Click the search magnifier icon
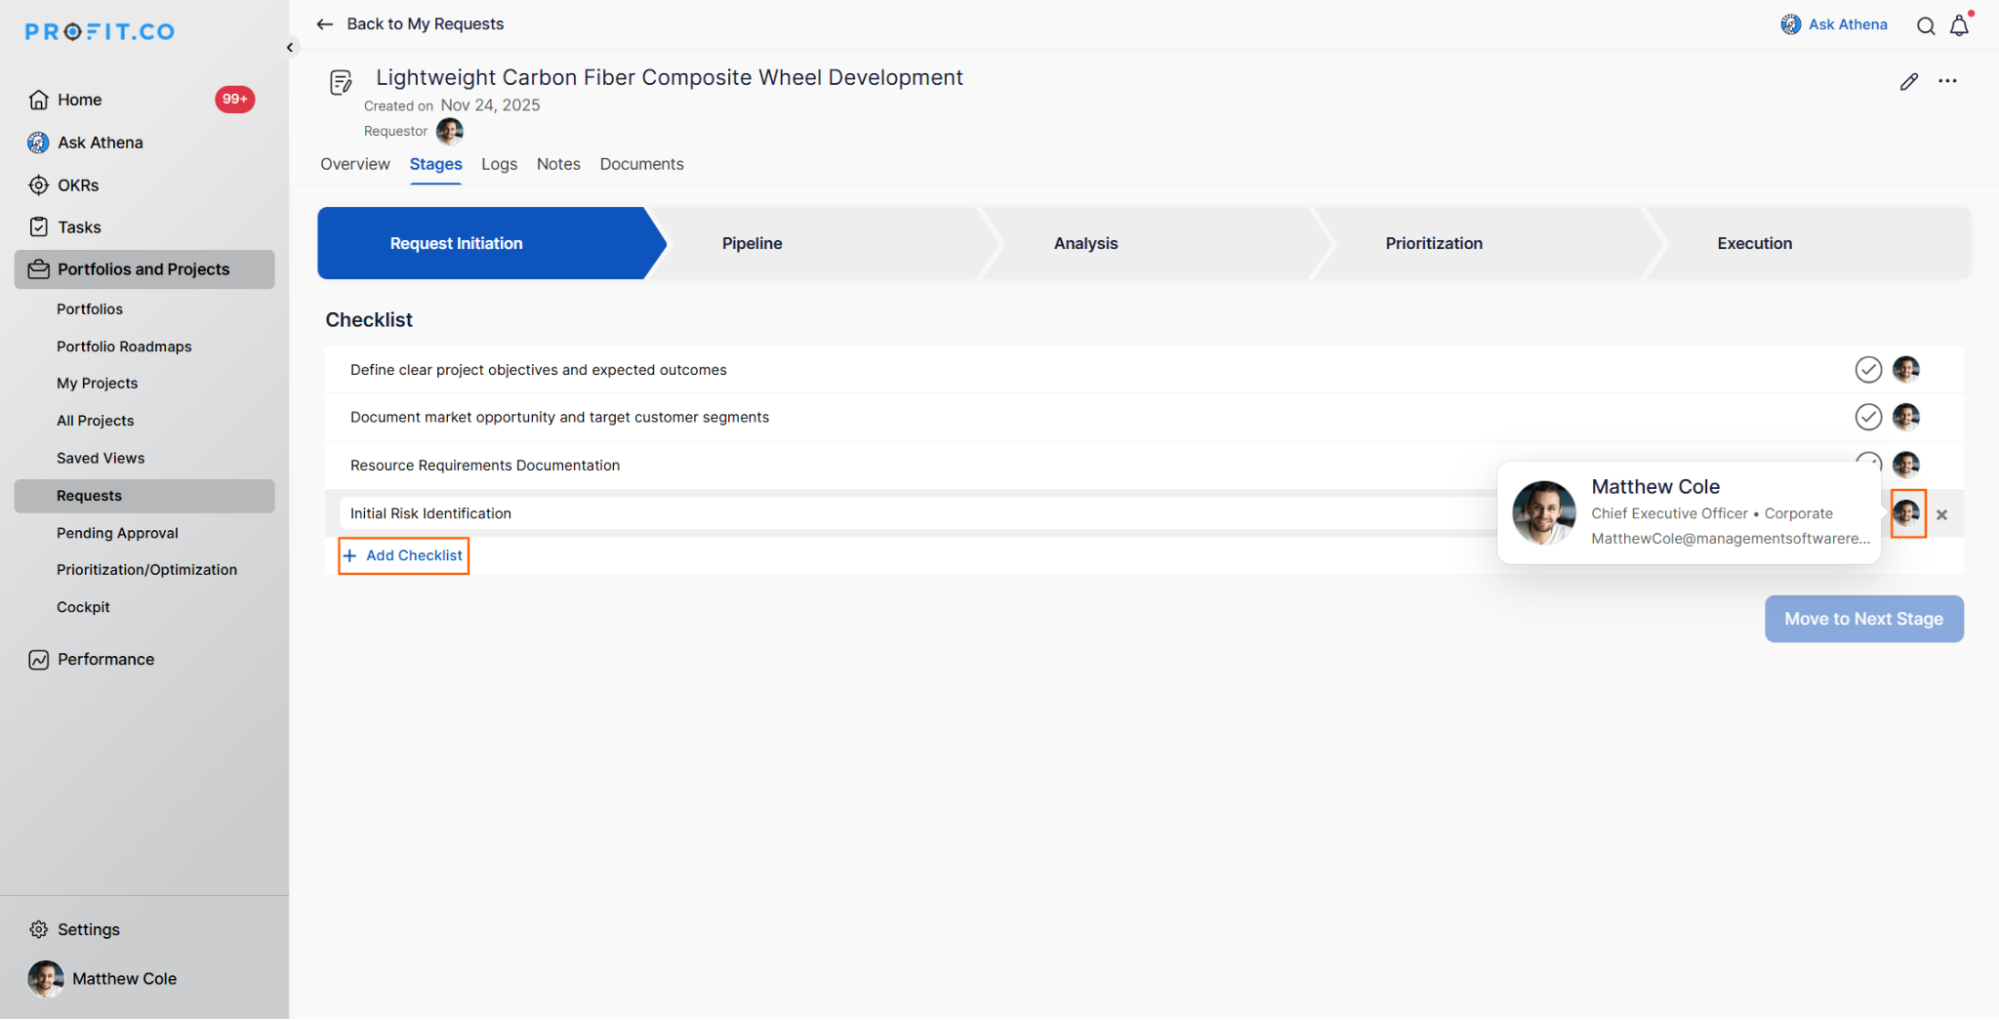The width and height of the screenshot is (1999, 1020). point(1925,26)
